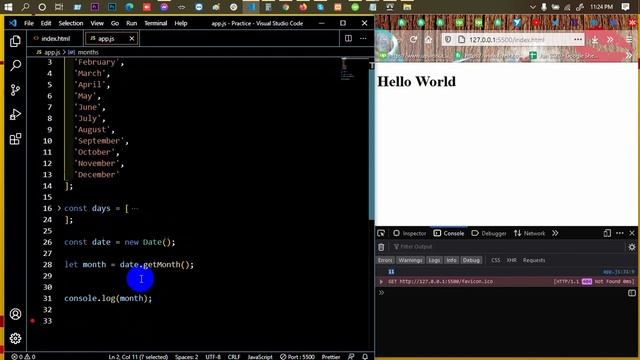Toggle responsive design mode in devtools
Image resolution: width=640 pixels, height=360 pixels.
pos(607,233)
